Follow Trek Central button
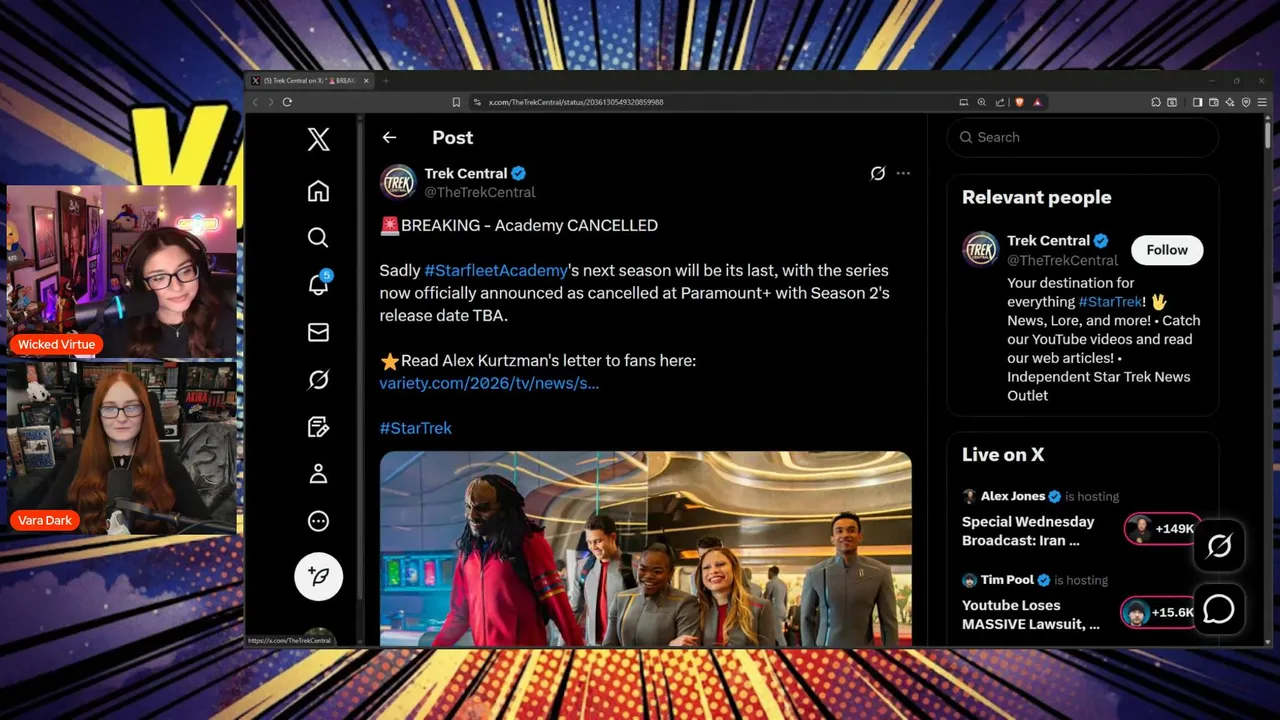1280x720 pixels. 1167,250
